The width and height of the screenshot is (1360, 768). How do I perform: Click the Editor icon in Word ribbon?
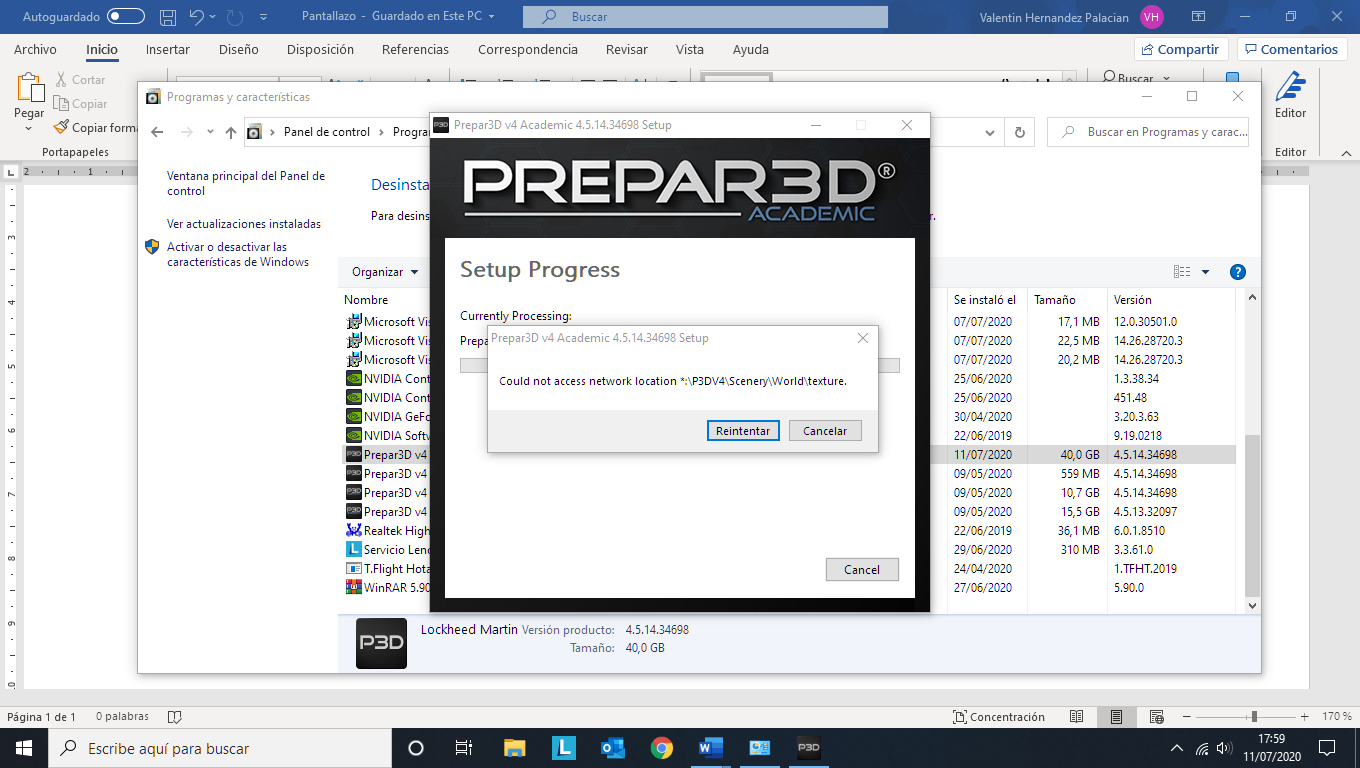point(1290,96)
